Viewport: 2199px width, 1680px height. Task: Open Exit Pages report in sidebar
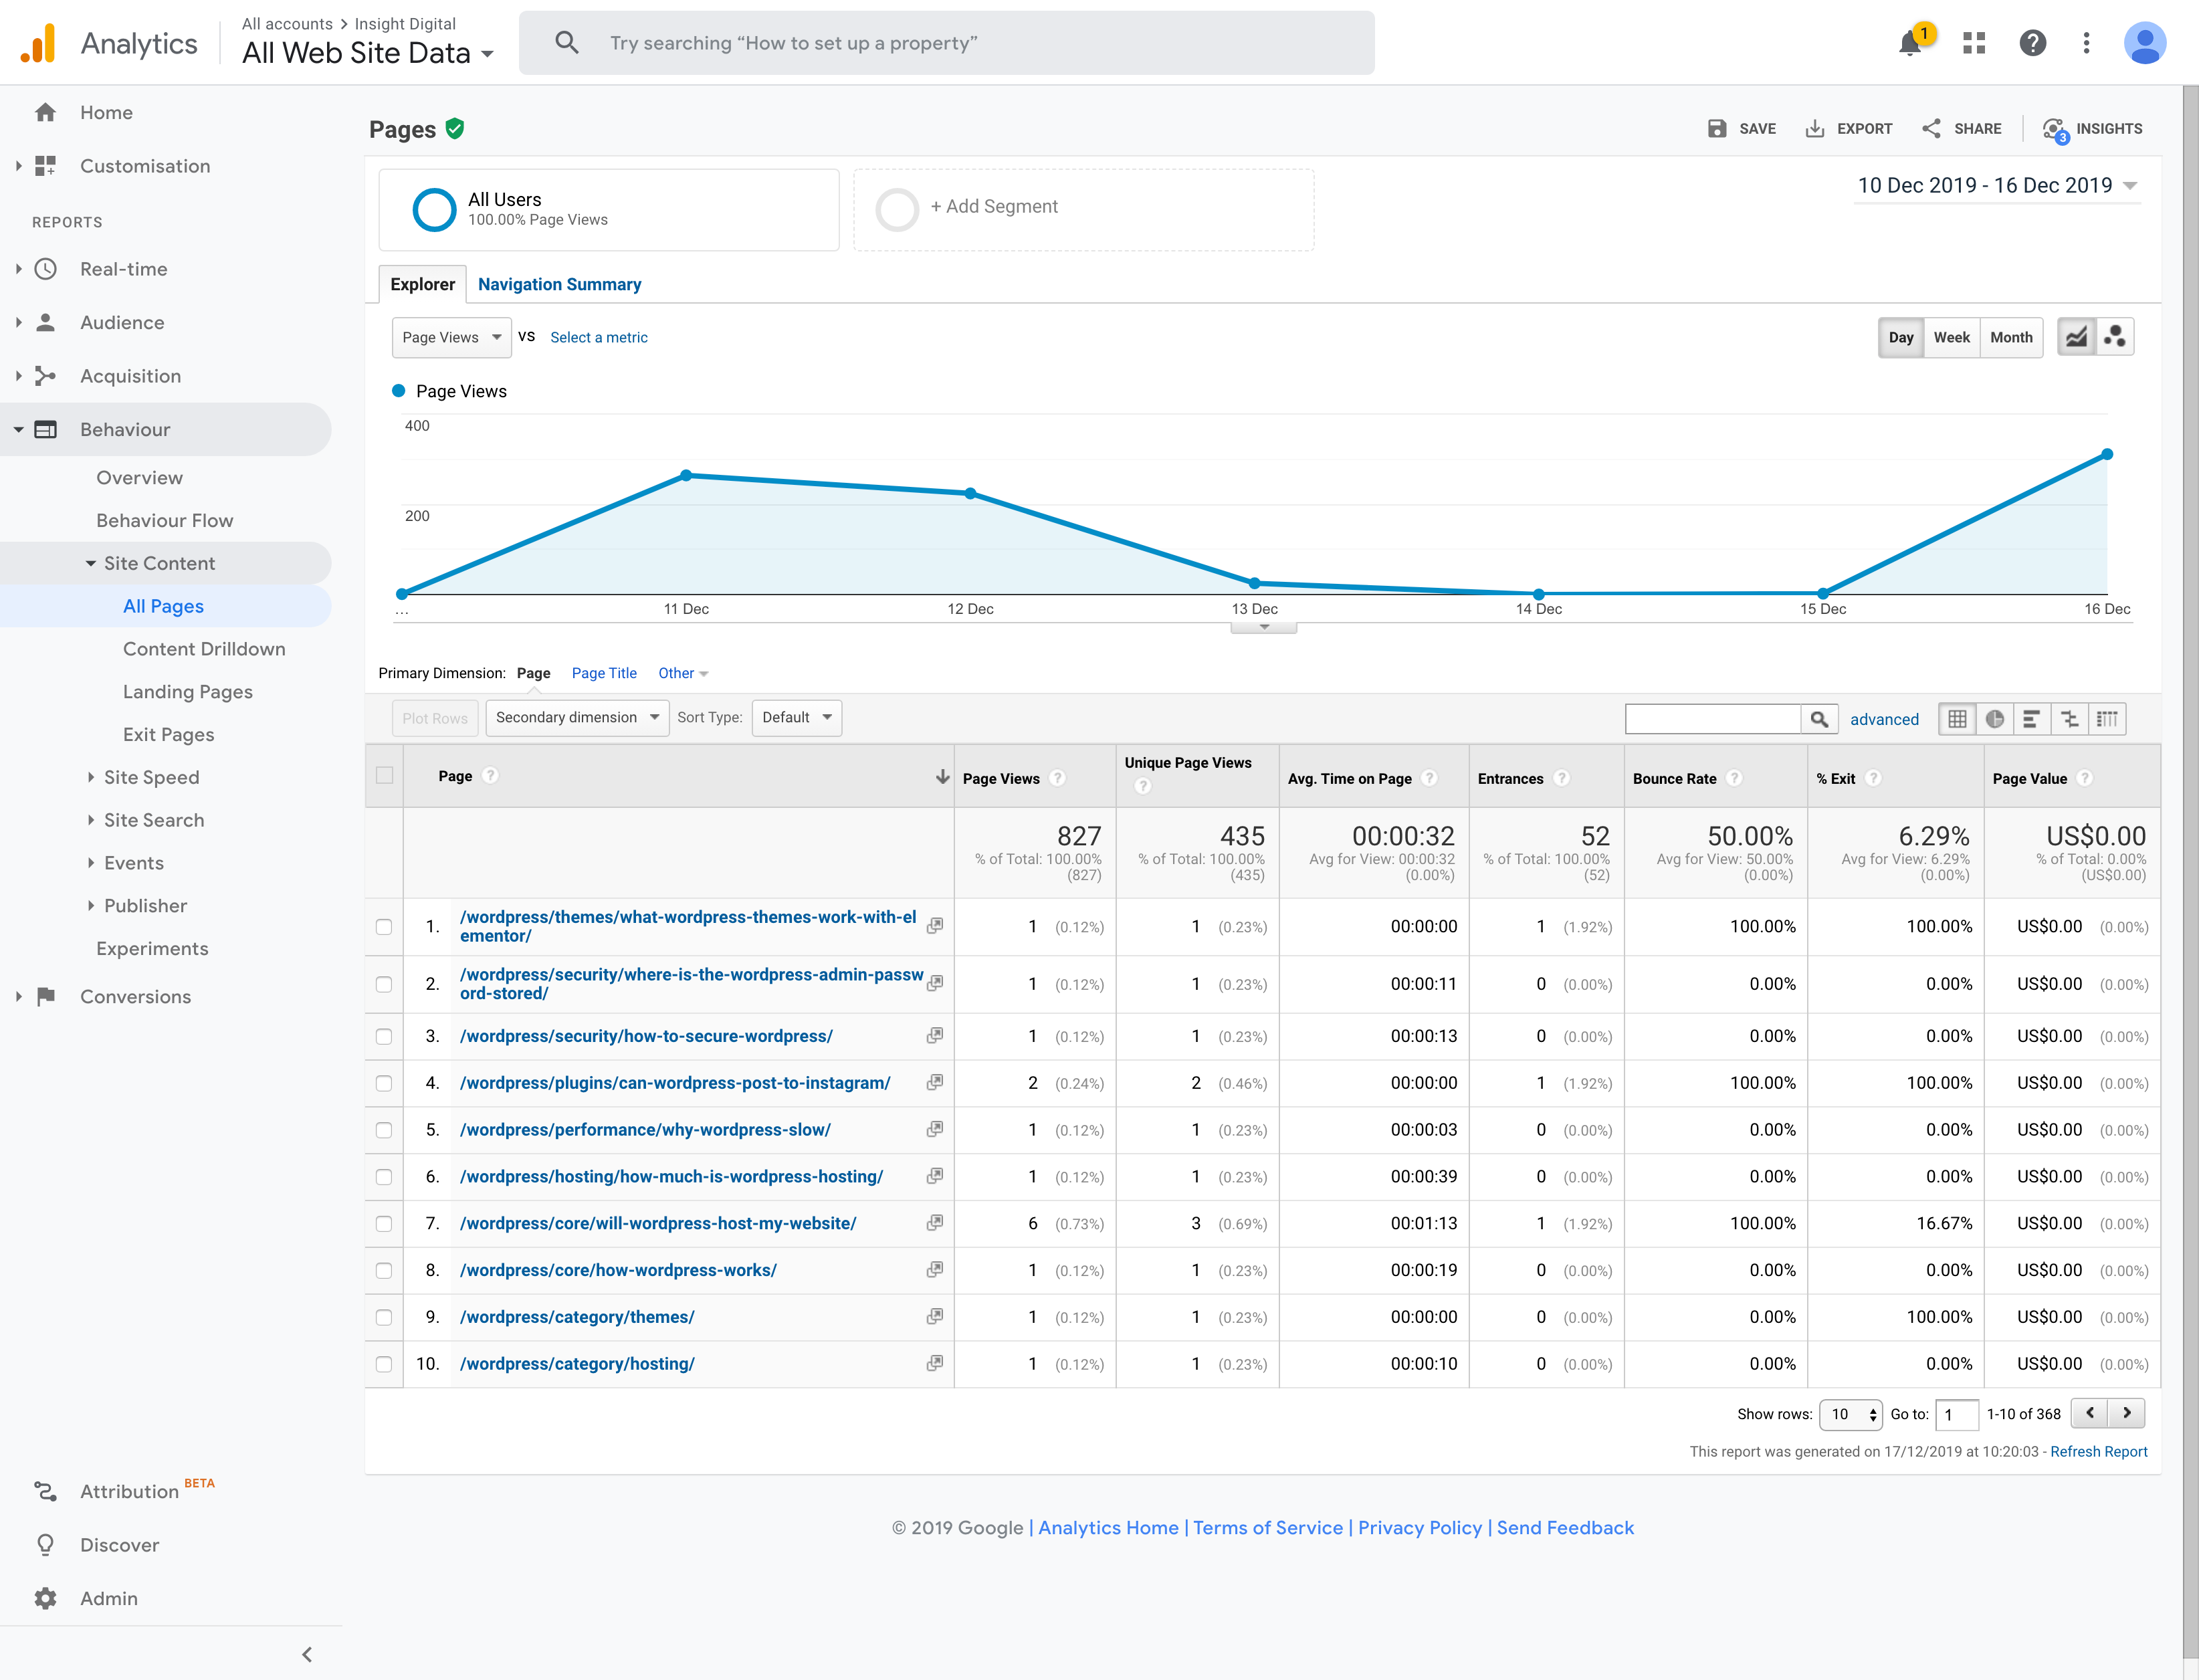169,735
